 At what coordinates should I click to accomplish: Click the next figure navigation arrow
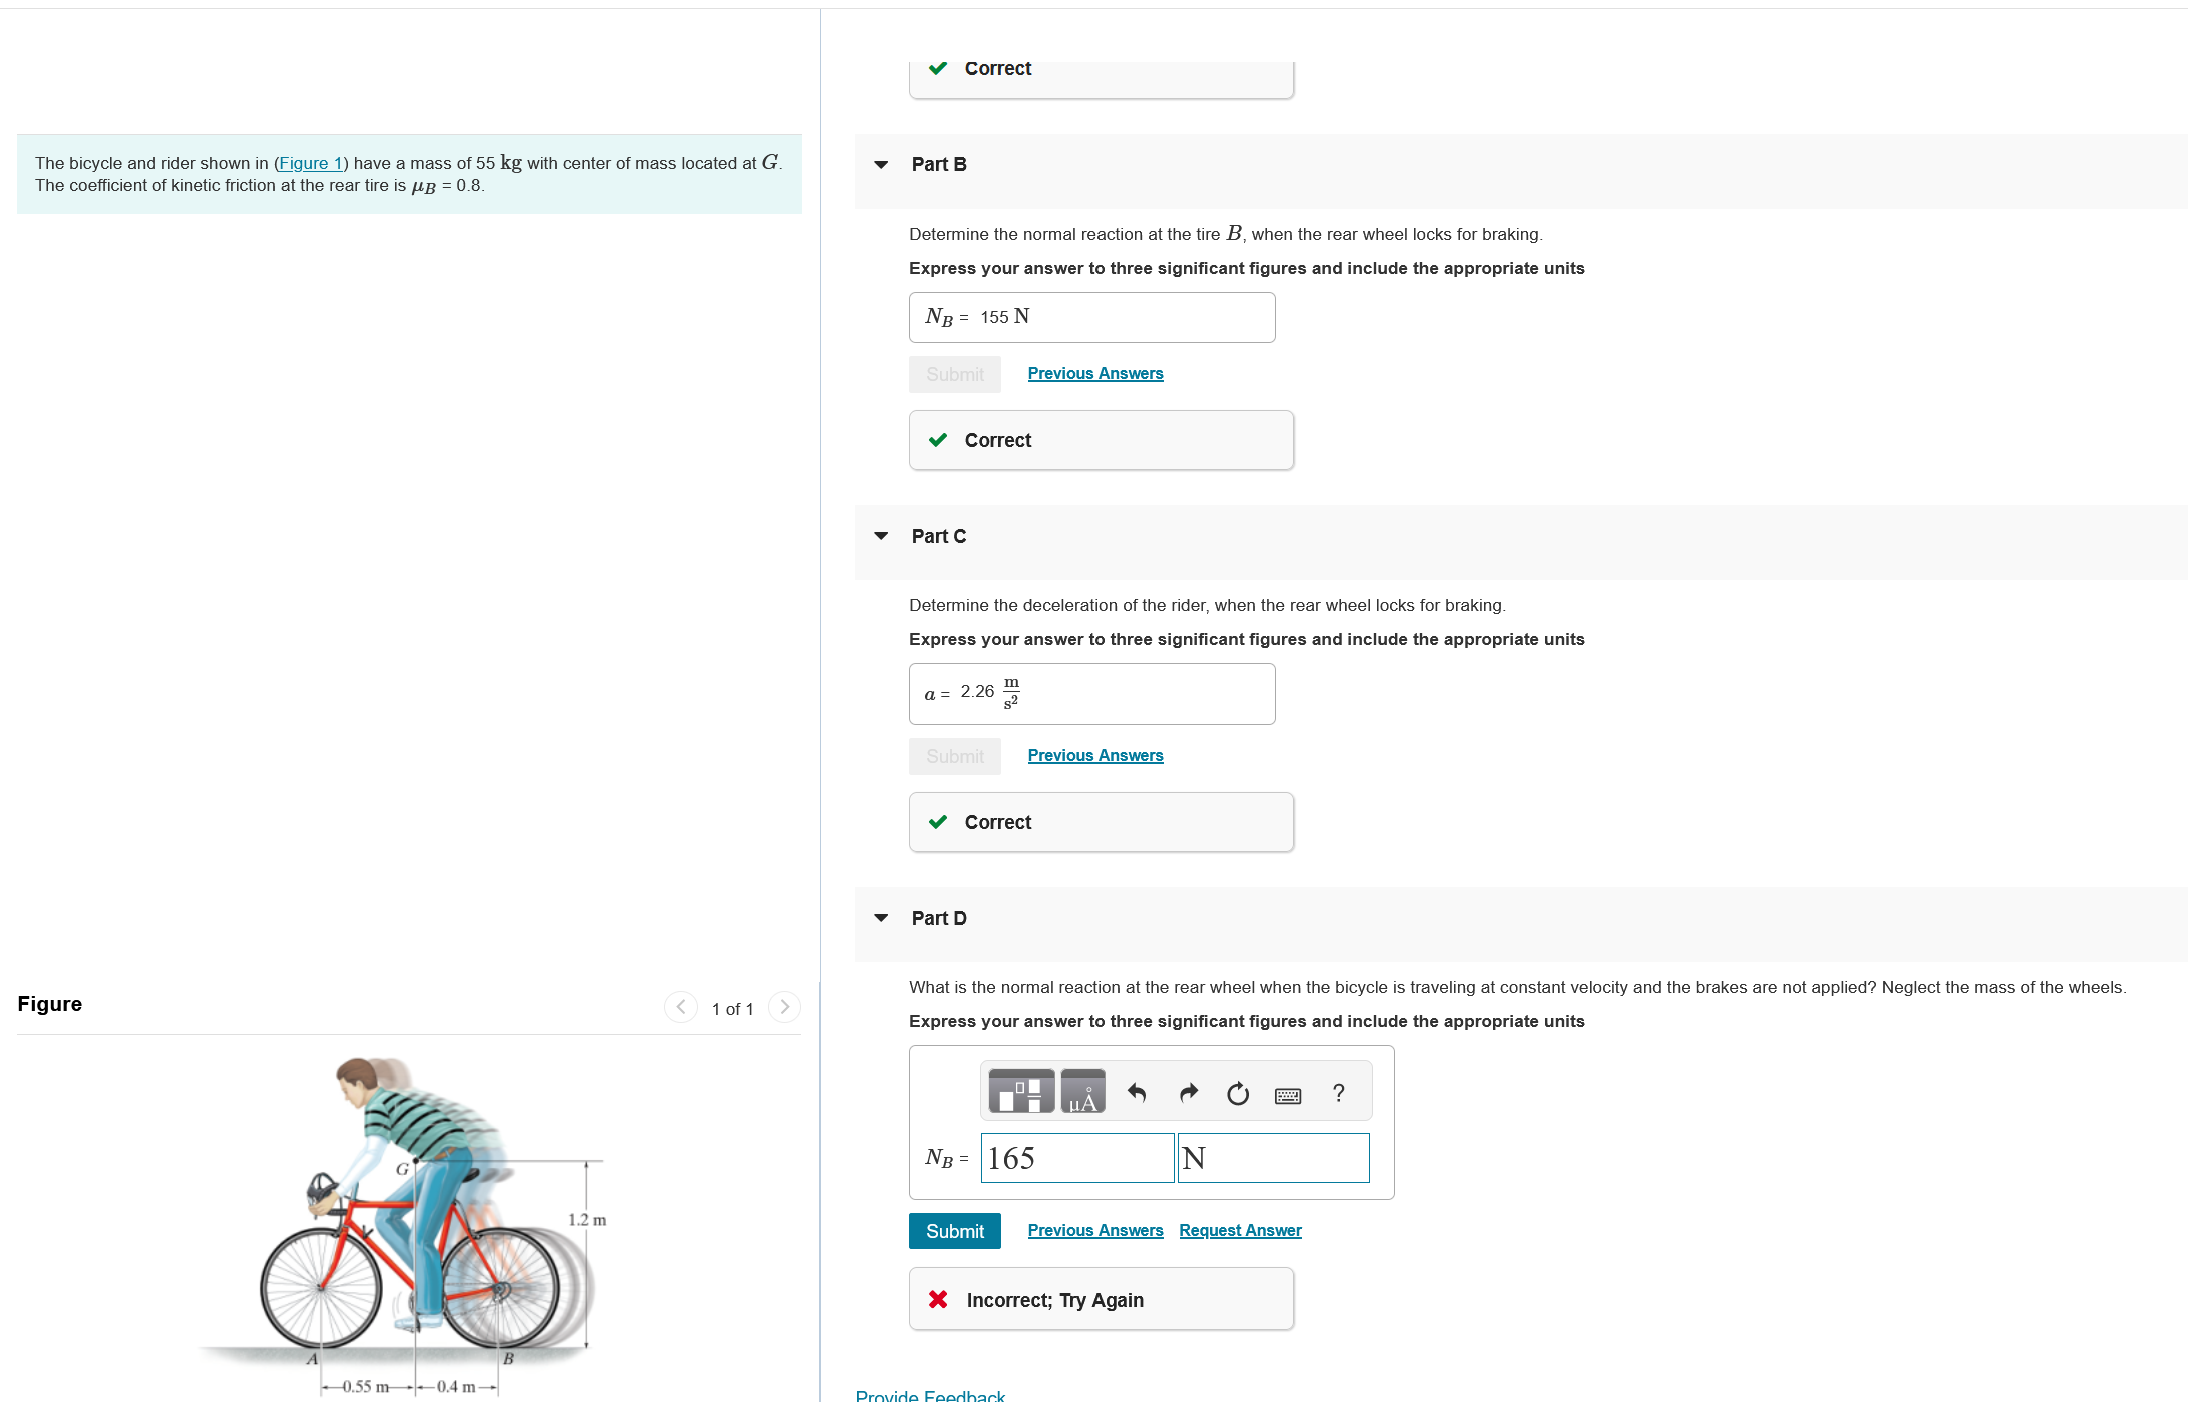point(784,1008)
